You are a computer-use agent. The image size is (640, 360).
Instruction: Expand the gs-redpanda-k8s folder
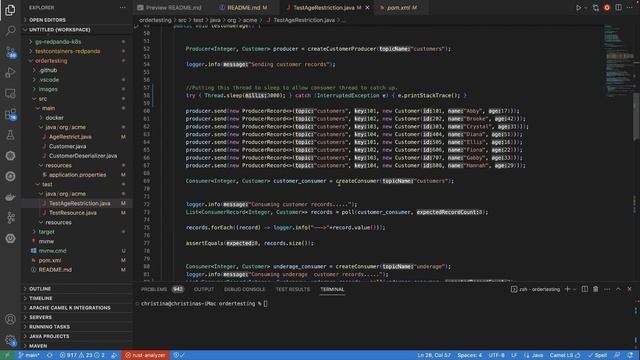[58, 42]
